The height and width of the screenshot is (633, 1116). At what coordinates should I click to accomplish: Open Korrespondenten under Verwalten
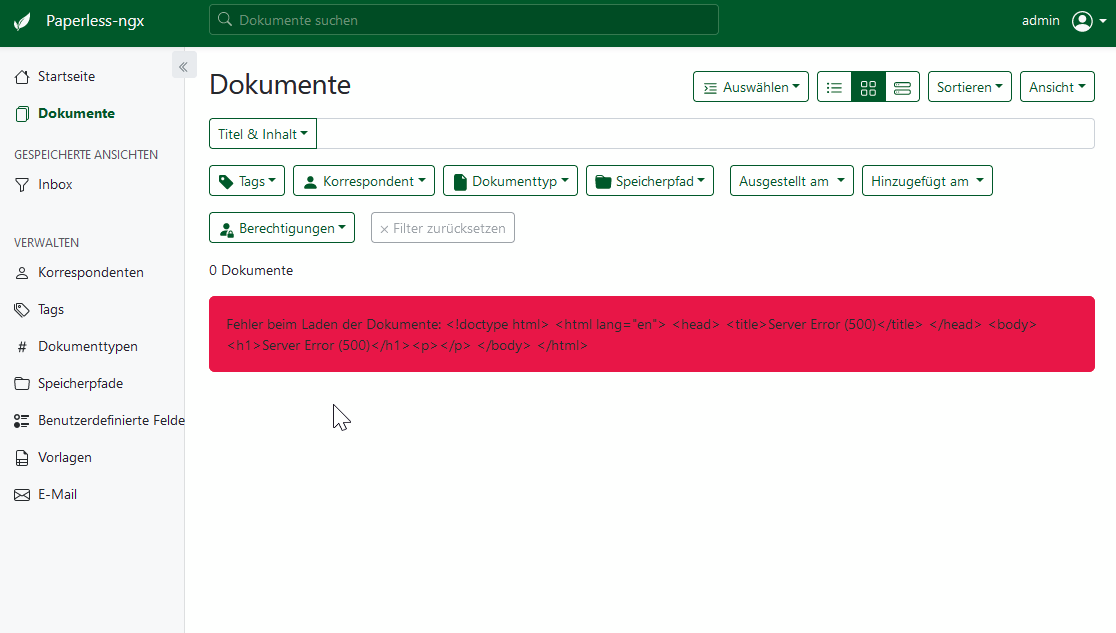(x=91, y=272)
